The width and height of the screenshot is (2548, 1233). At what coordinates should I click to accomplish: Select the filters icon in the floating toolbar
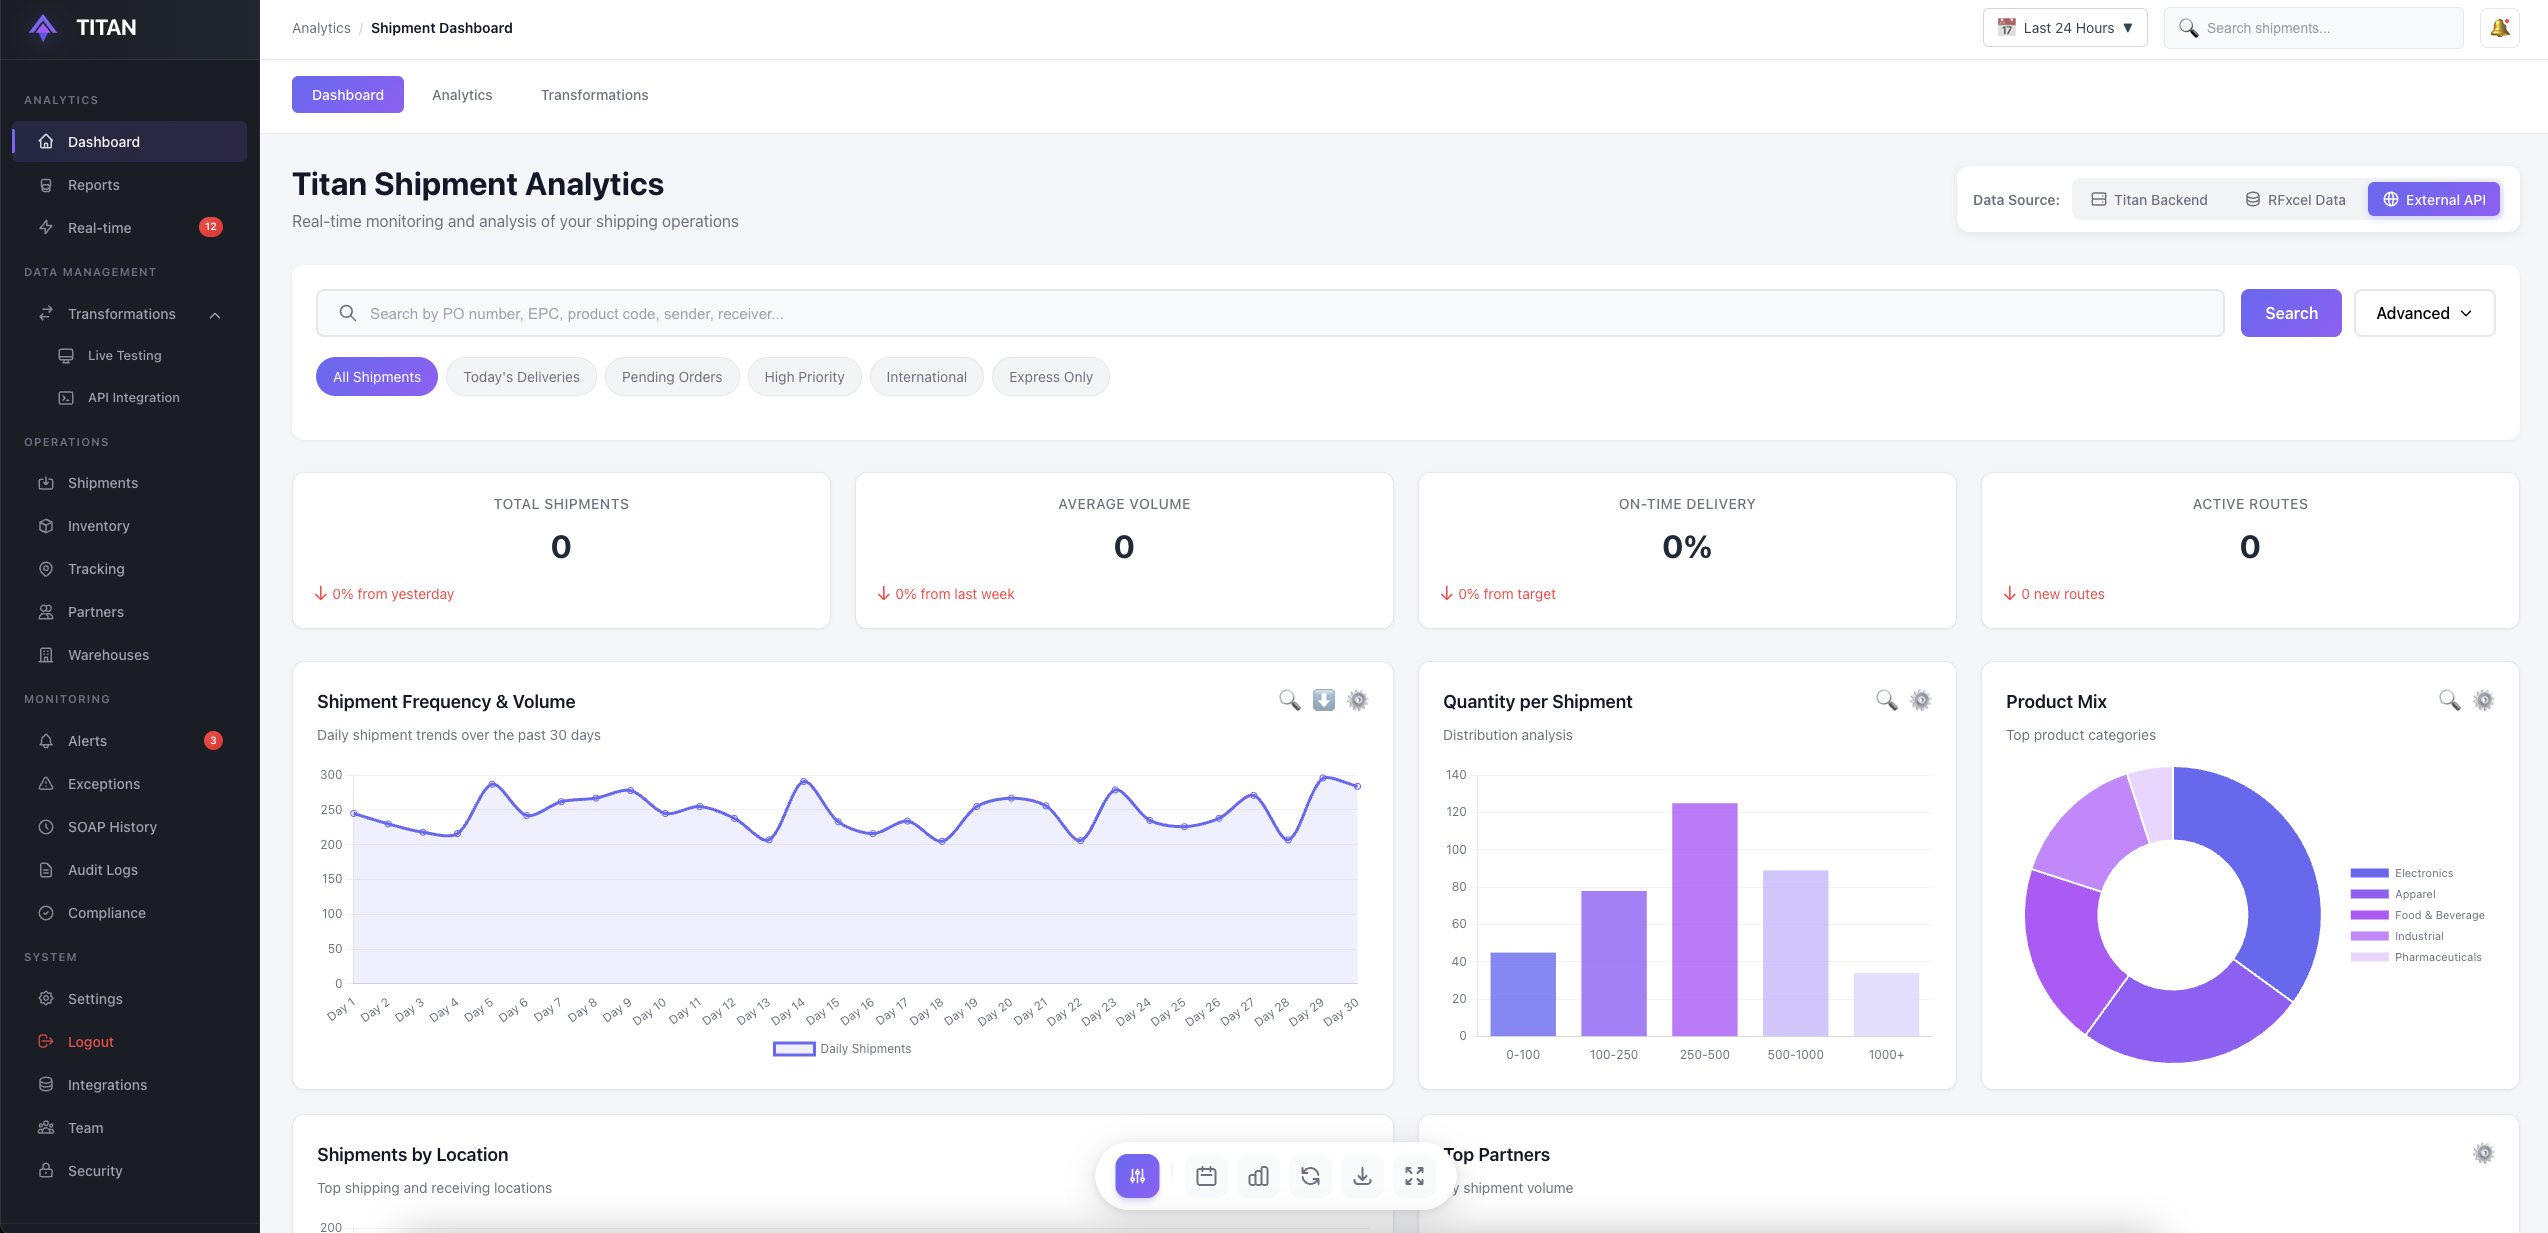(x=1136, y=1176)
